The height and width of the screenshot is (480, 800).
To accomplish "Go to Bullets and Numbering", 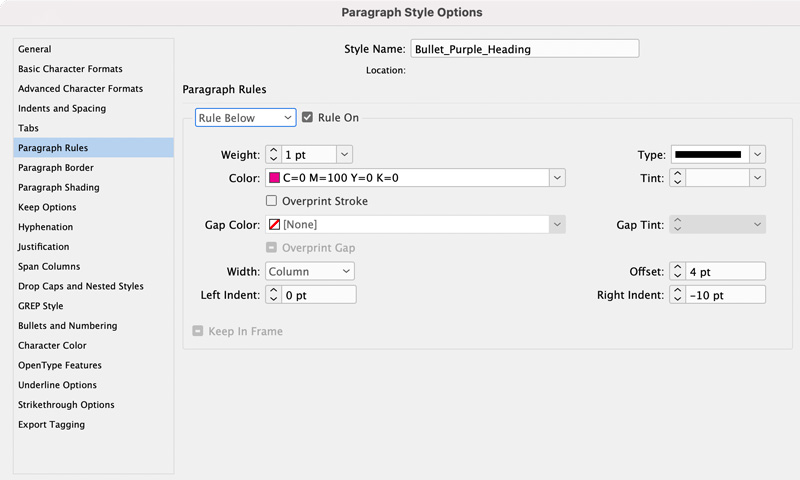I will [x=93, y=326].
